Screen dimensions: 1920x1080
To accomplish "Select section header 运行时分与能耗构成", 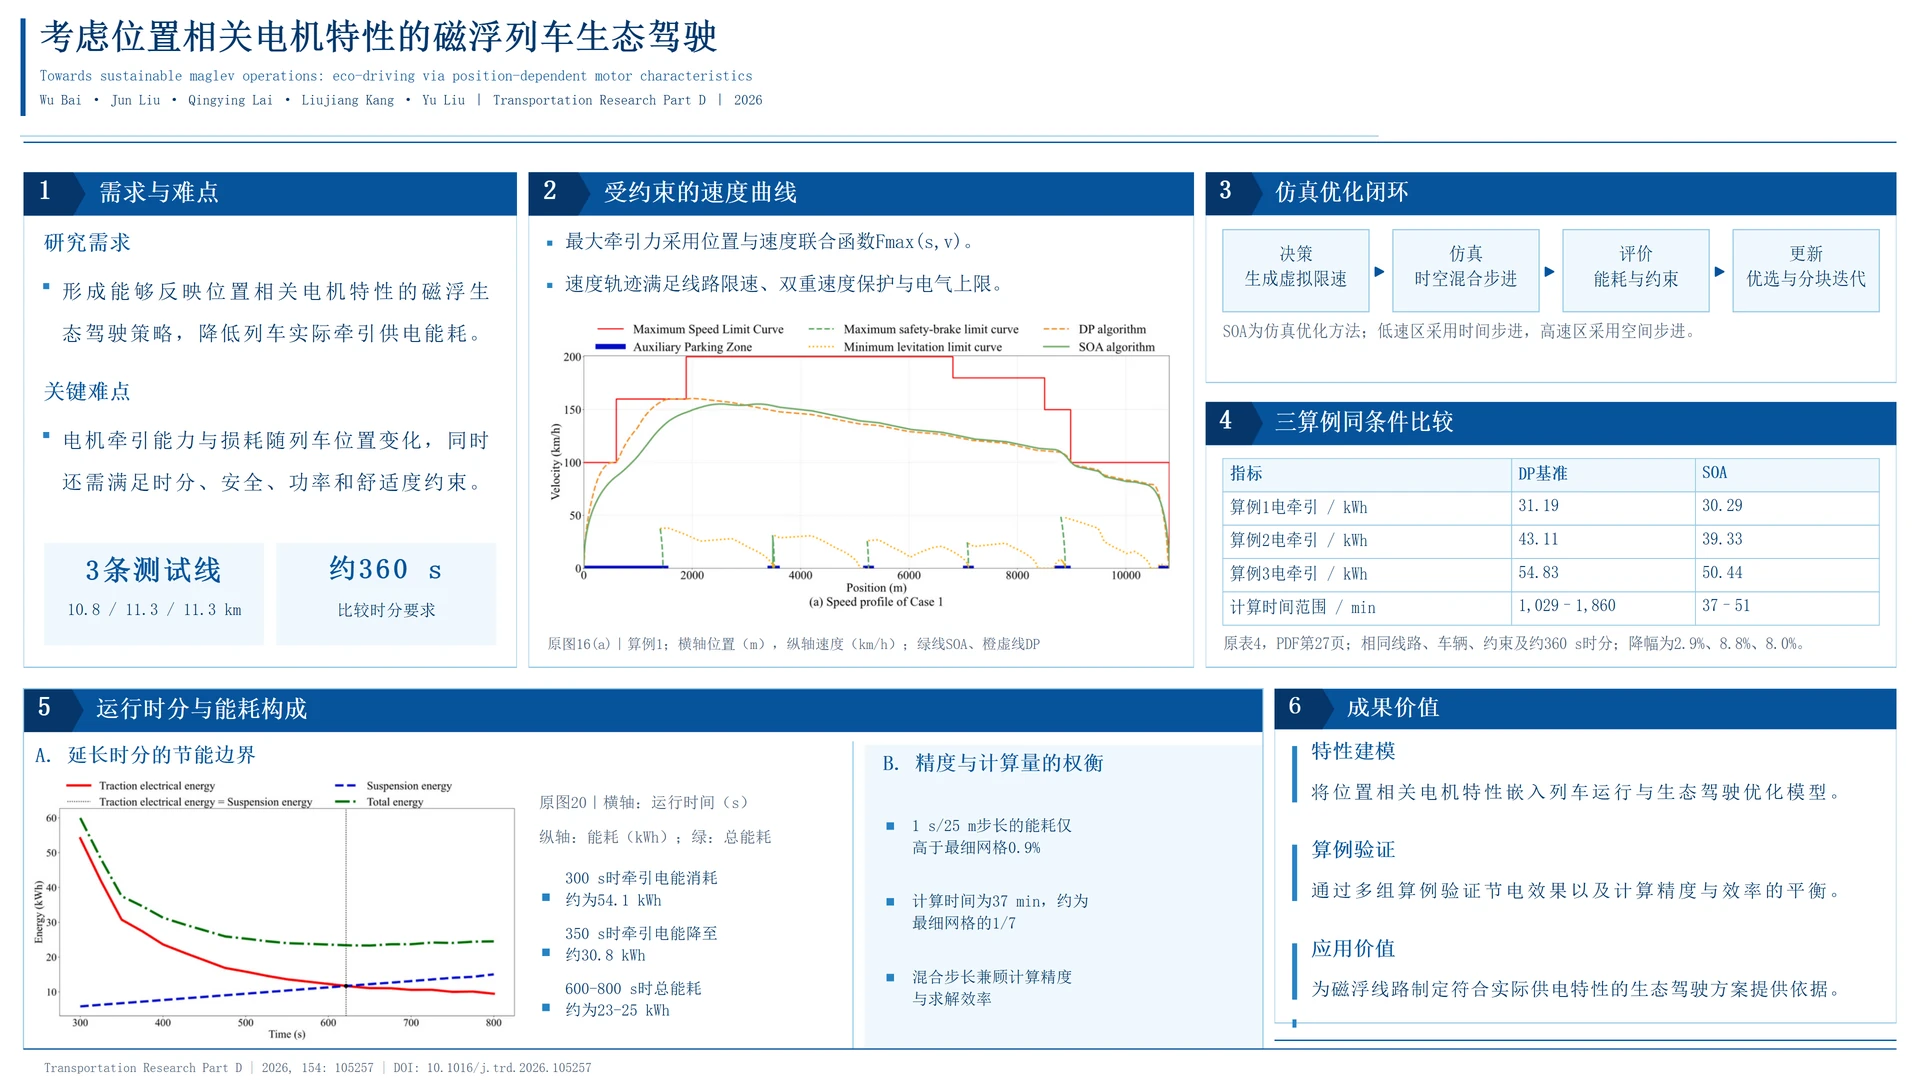I will (643, 708).
